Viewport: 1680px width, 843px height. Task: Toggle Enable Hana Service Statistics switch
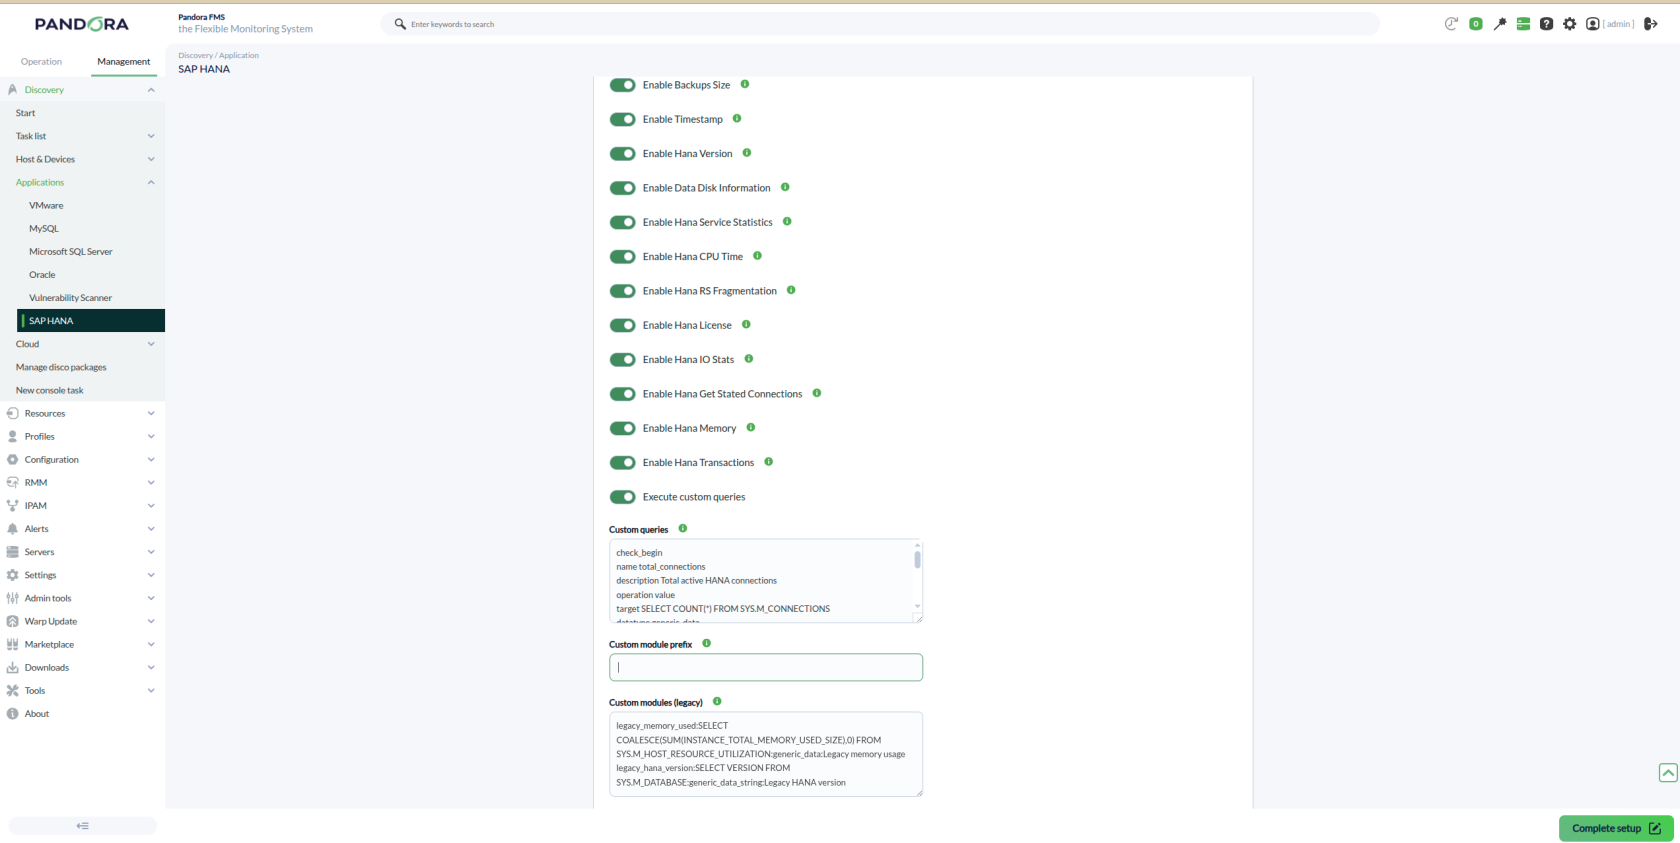(x=623, y=222)
